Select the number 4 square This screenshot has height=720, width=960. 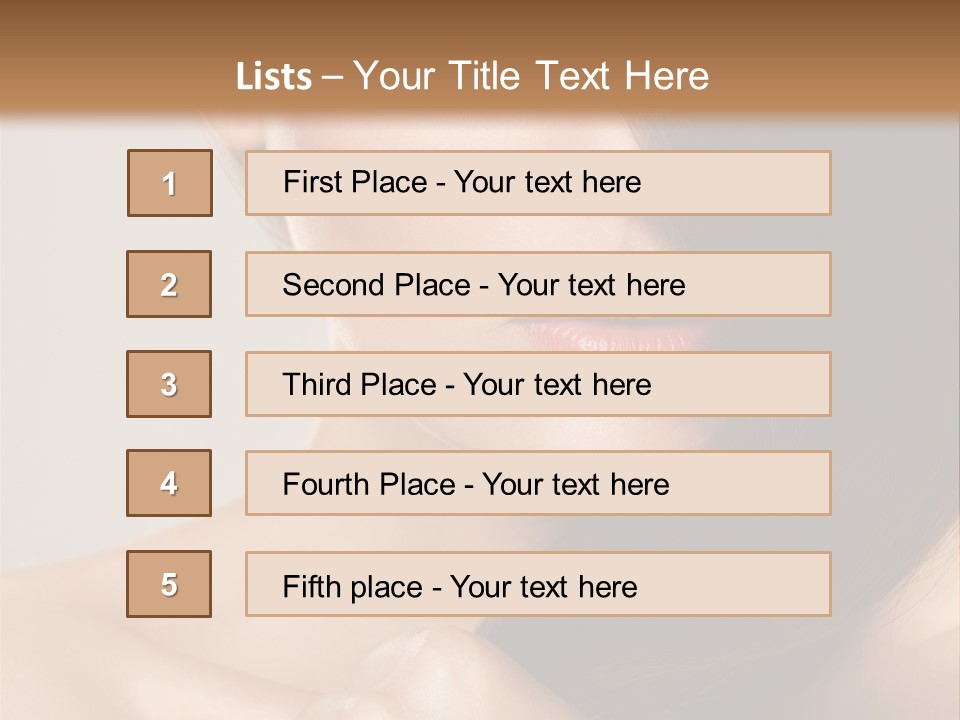pyautogui.click(x=169, y=483)
